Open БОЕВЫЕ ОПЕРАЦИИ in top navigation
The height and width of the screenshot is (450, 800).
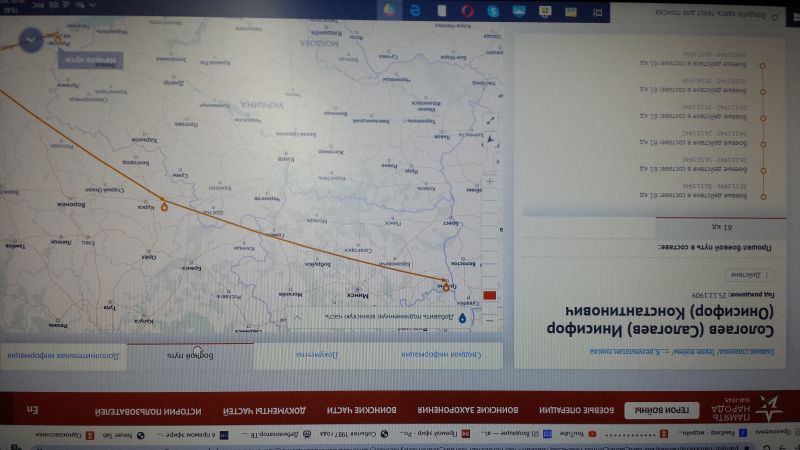(x=577, y=410)
